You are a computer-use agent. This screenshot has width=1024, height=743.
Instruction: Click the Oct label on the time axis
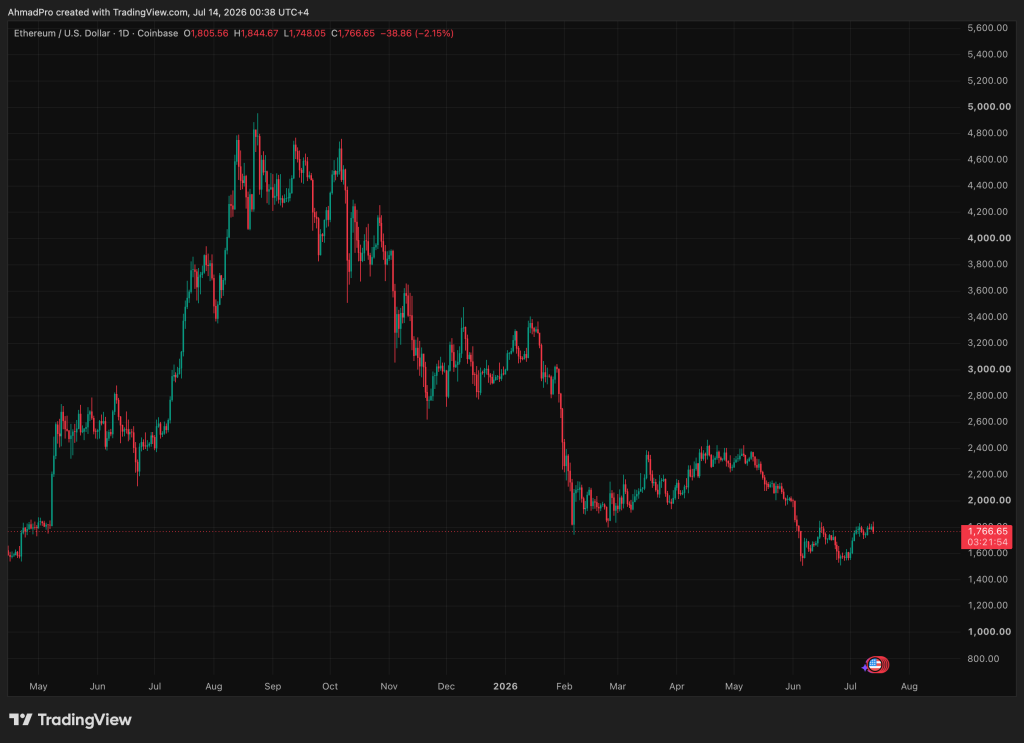click(330, 686)
